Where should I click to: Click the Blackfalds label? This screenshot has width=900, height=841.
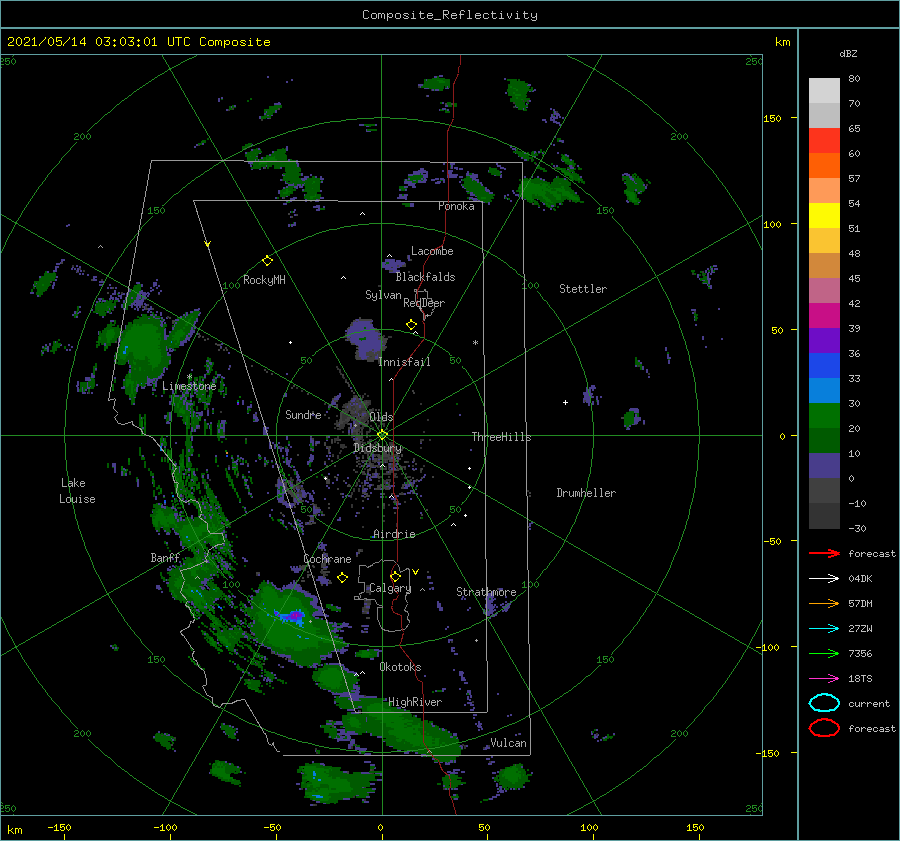(x=425, y=277)
